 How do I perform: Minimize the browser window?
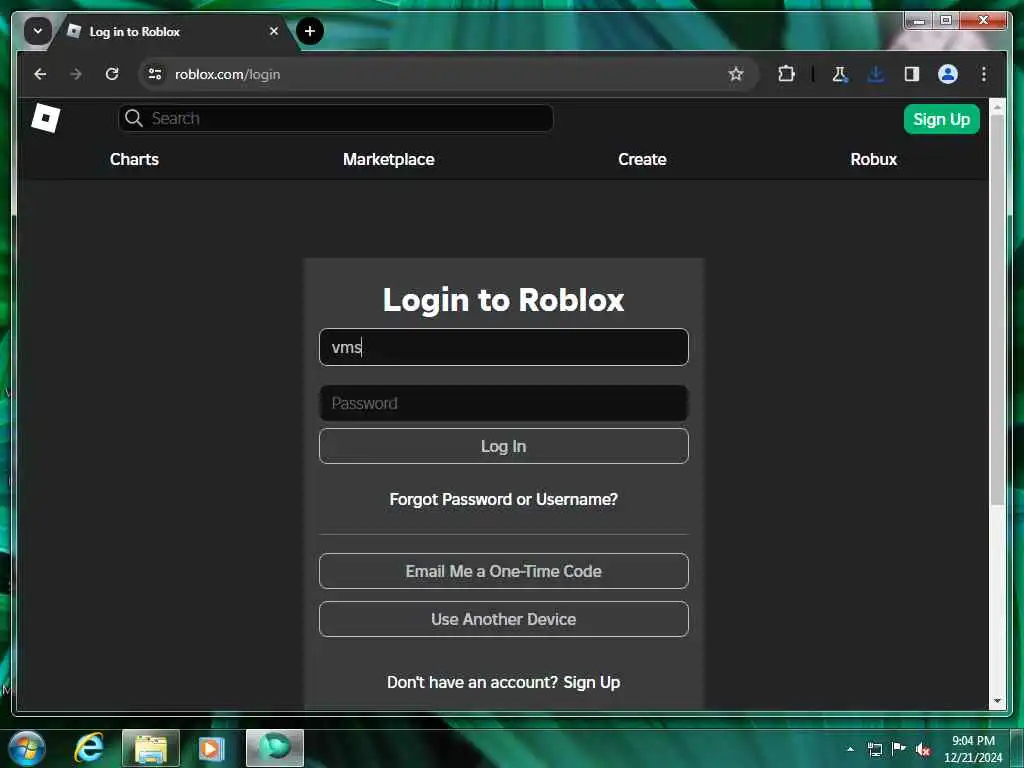[x=920, y=21]
